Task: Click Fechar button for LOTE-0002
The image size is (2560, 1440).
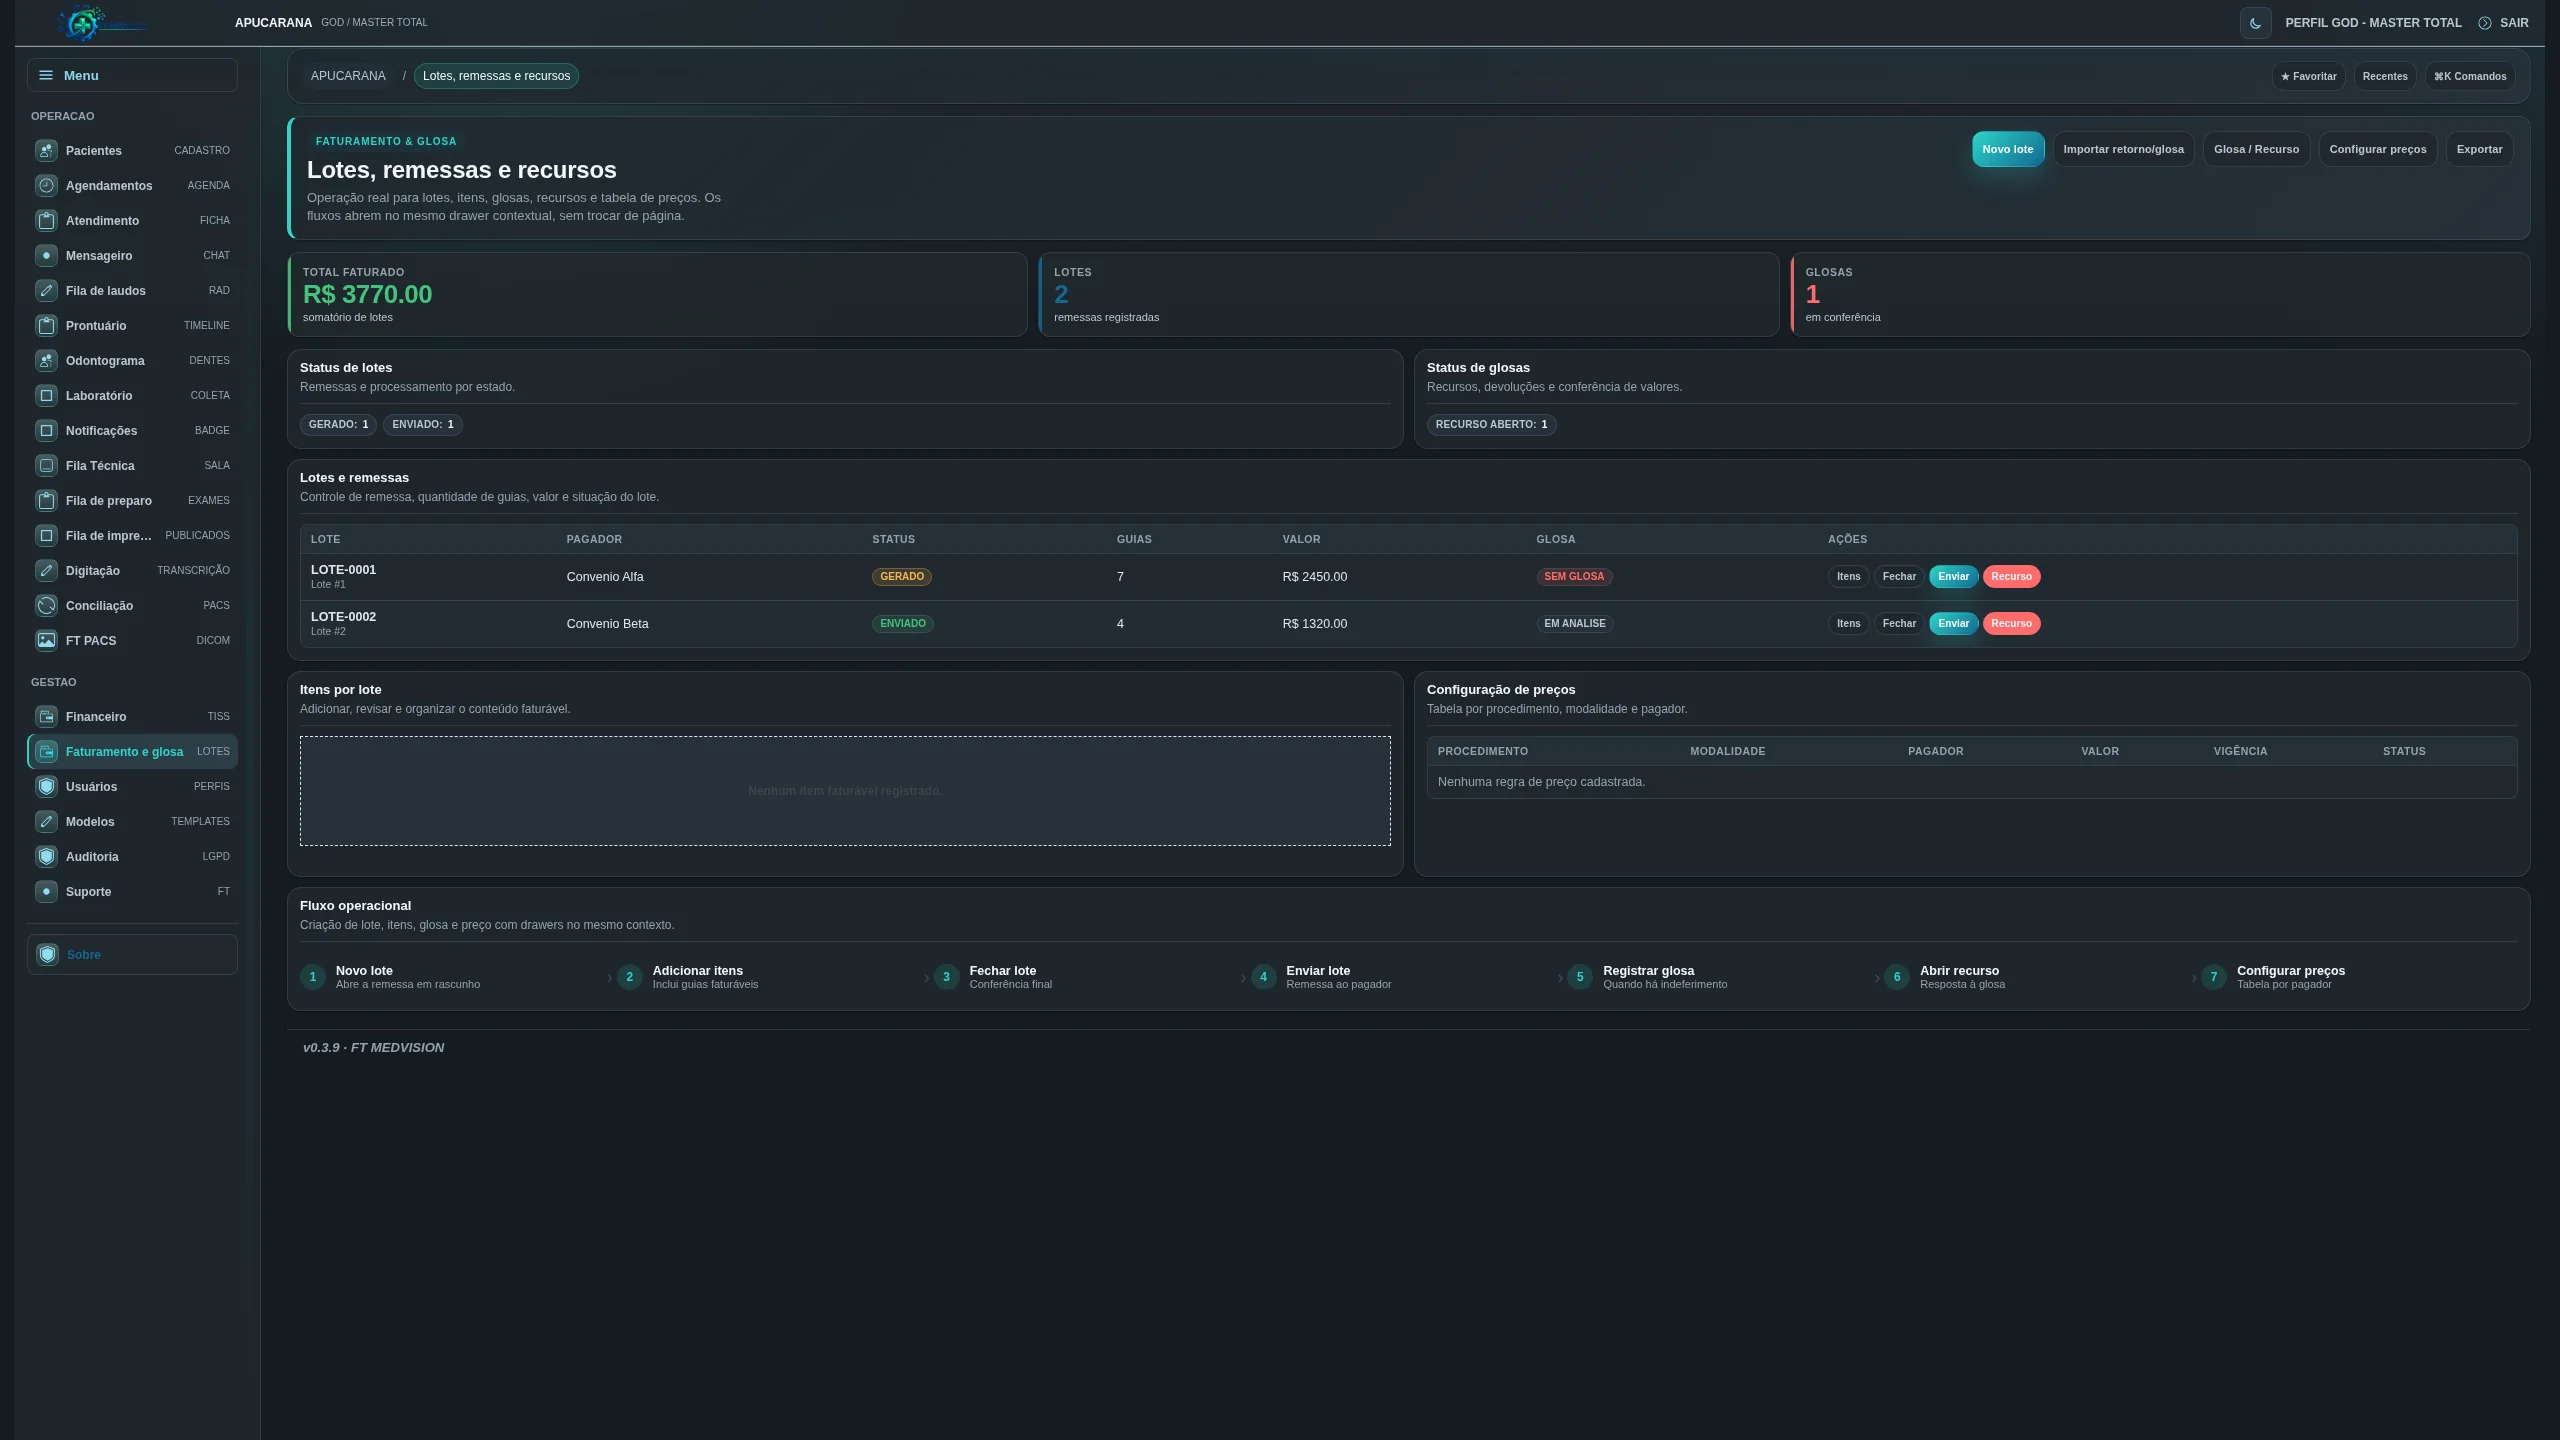Action: click(x=1898, y=624)
